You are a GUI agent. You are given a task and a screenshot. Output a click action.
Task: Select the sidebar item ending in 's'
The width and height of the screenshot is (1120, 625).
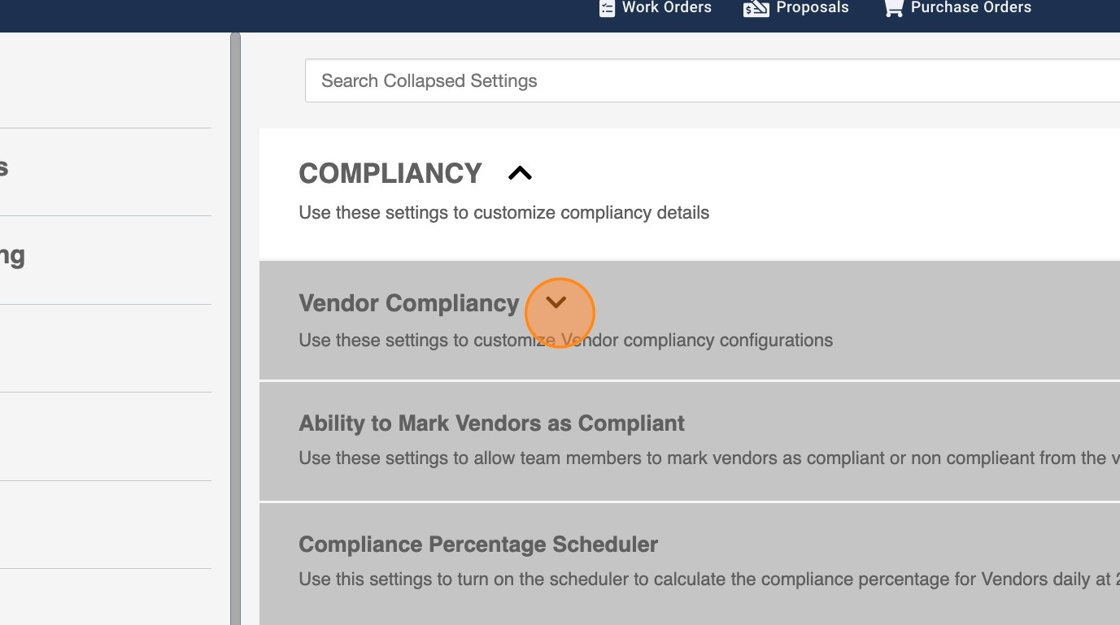click(4, 168)
